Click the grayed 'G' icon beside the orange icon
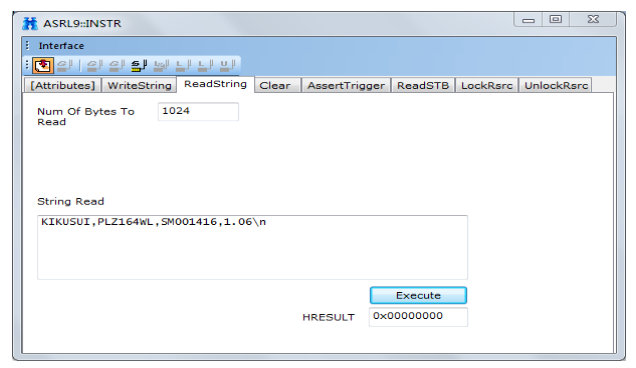 (64, 65)
